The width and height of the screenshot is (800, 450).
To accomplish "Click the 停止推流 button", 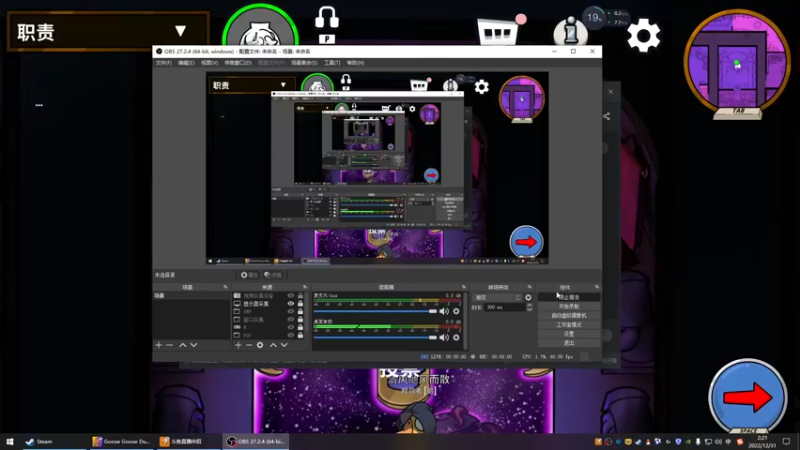I will (x=569, y=297).
